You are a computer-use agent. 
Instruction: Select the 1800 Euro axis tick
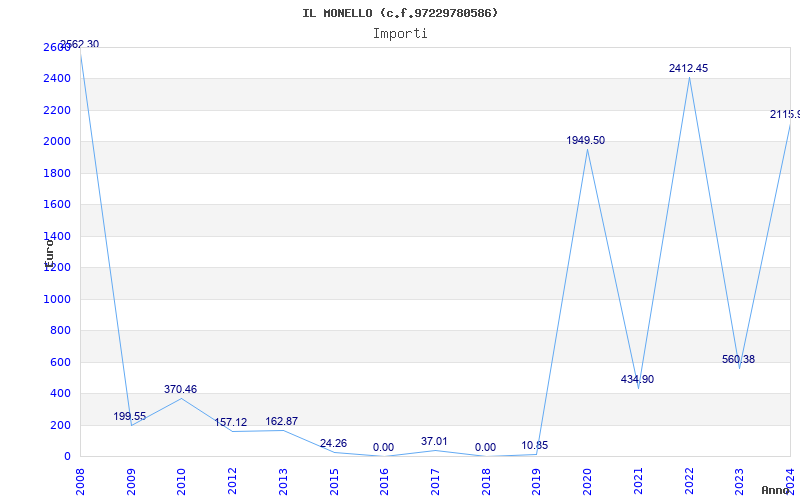tap(58, 173)
